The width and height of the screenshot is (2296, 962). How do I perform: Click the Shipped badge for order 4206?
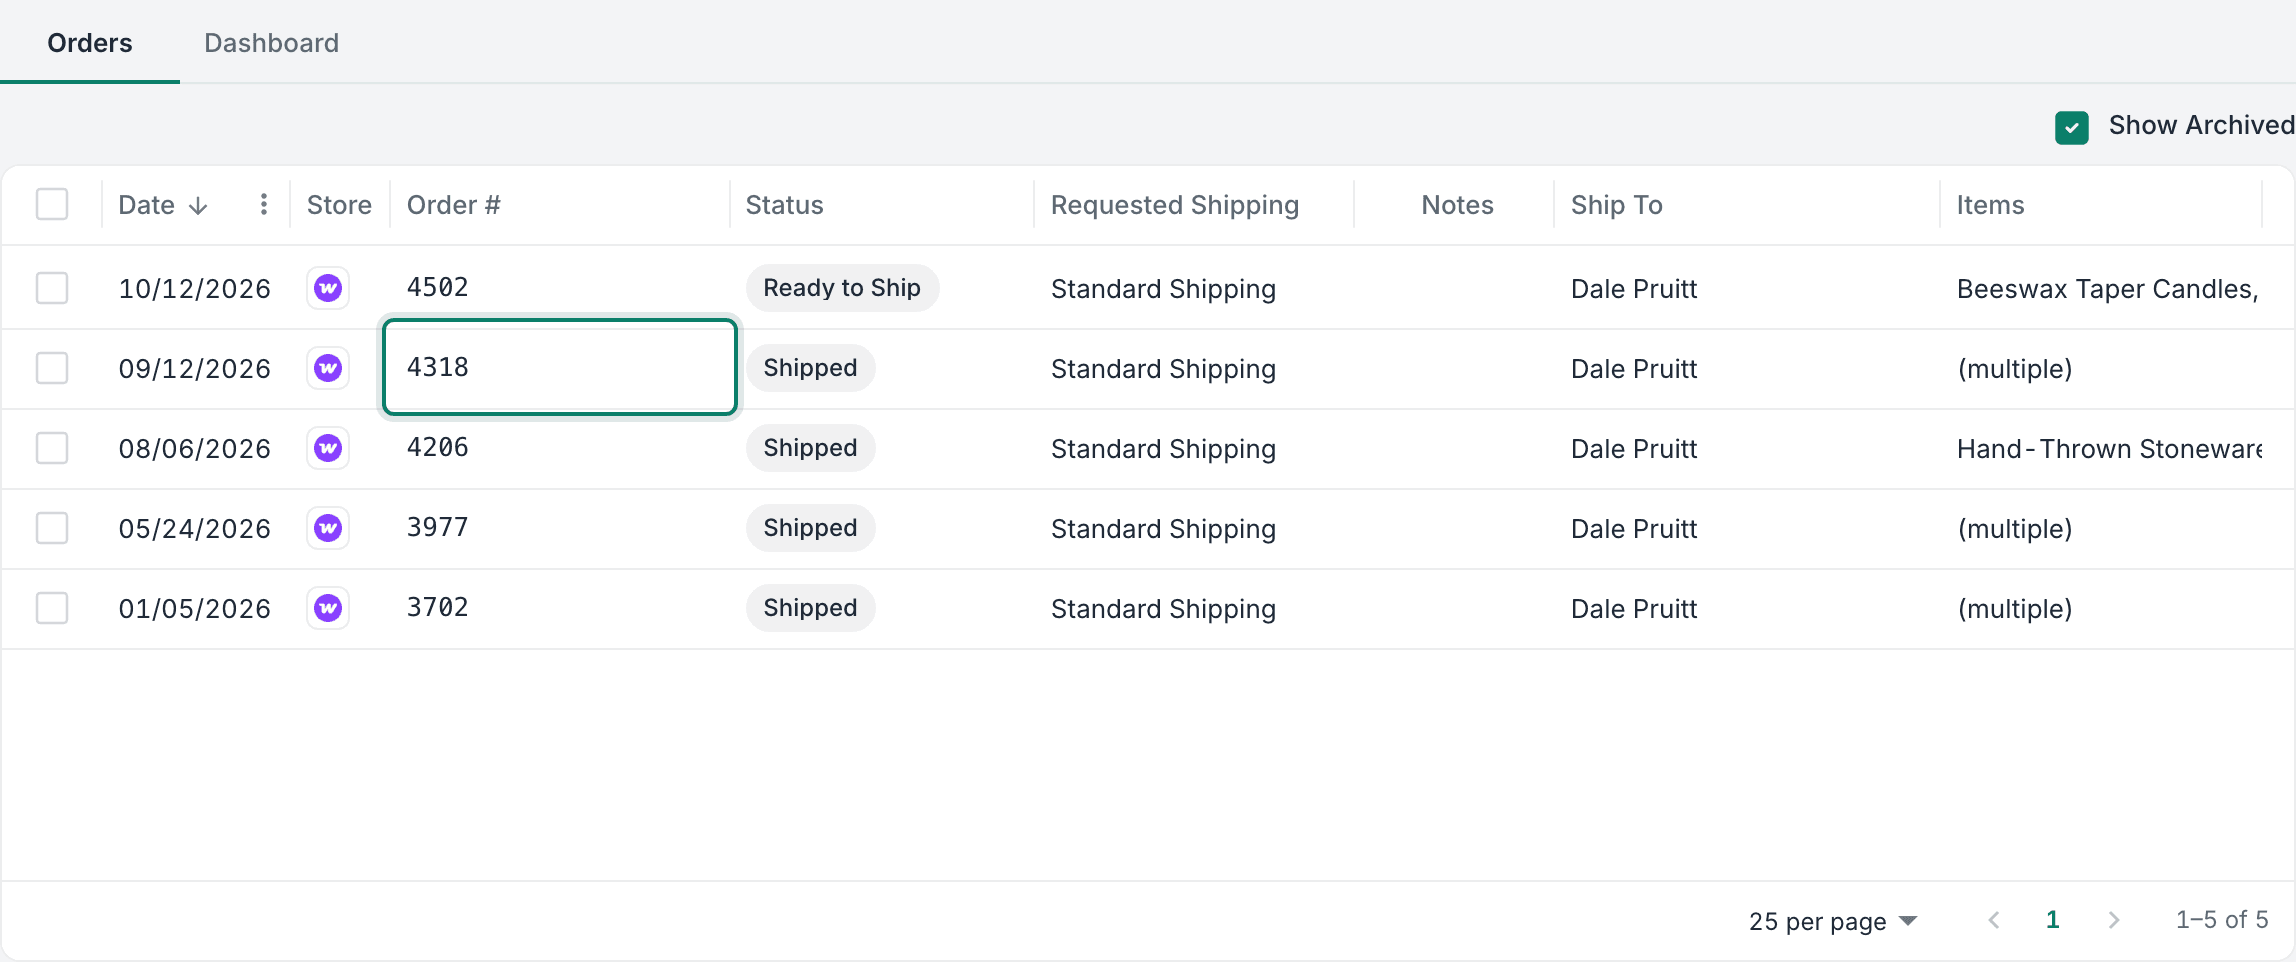tap(811, 448)
